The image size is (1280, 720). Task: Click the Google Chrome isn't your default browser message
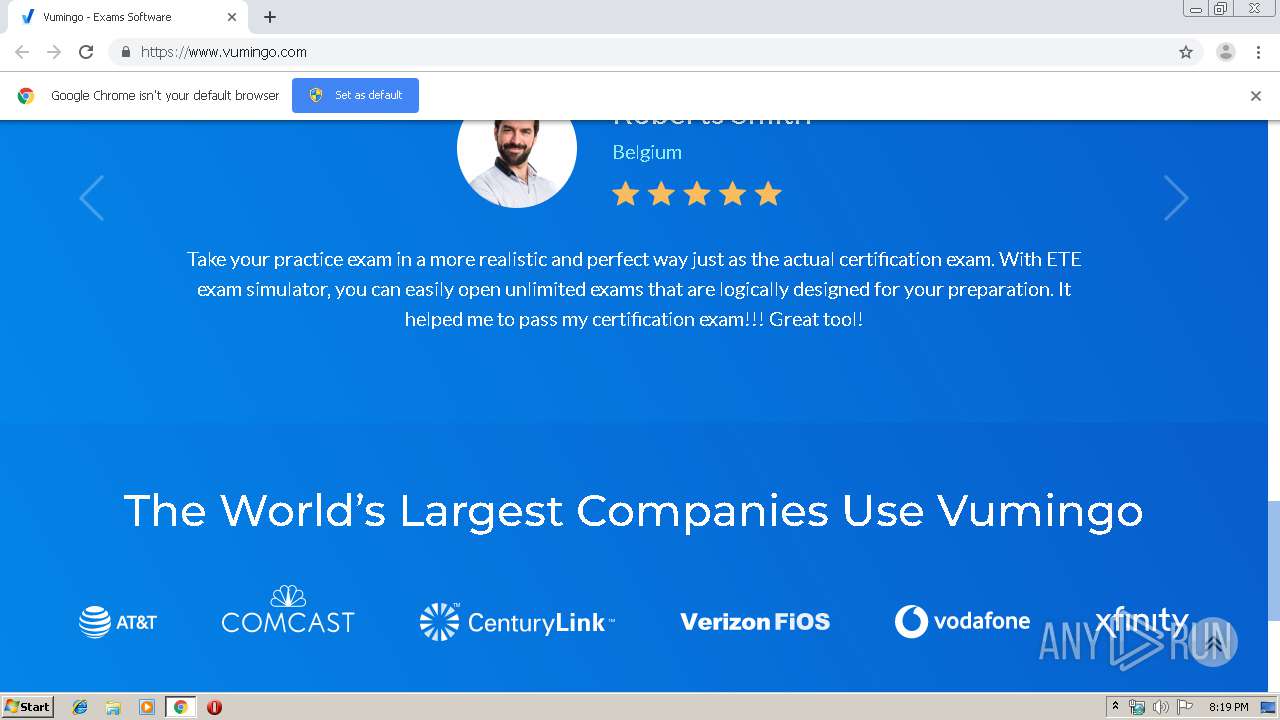coord(165,96)
